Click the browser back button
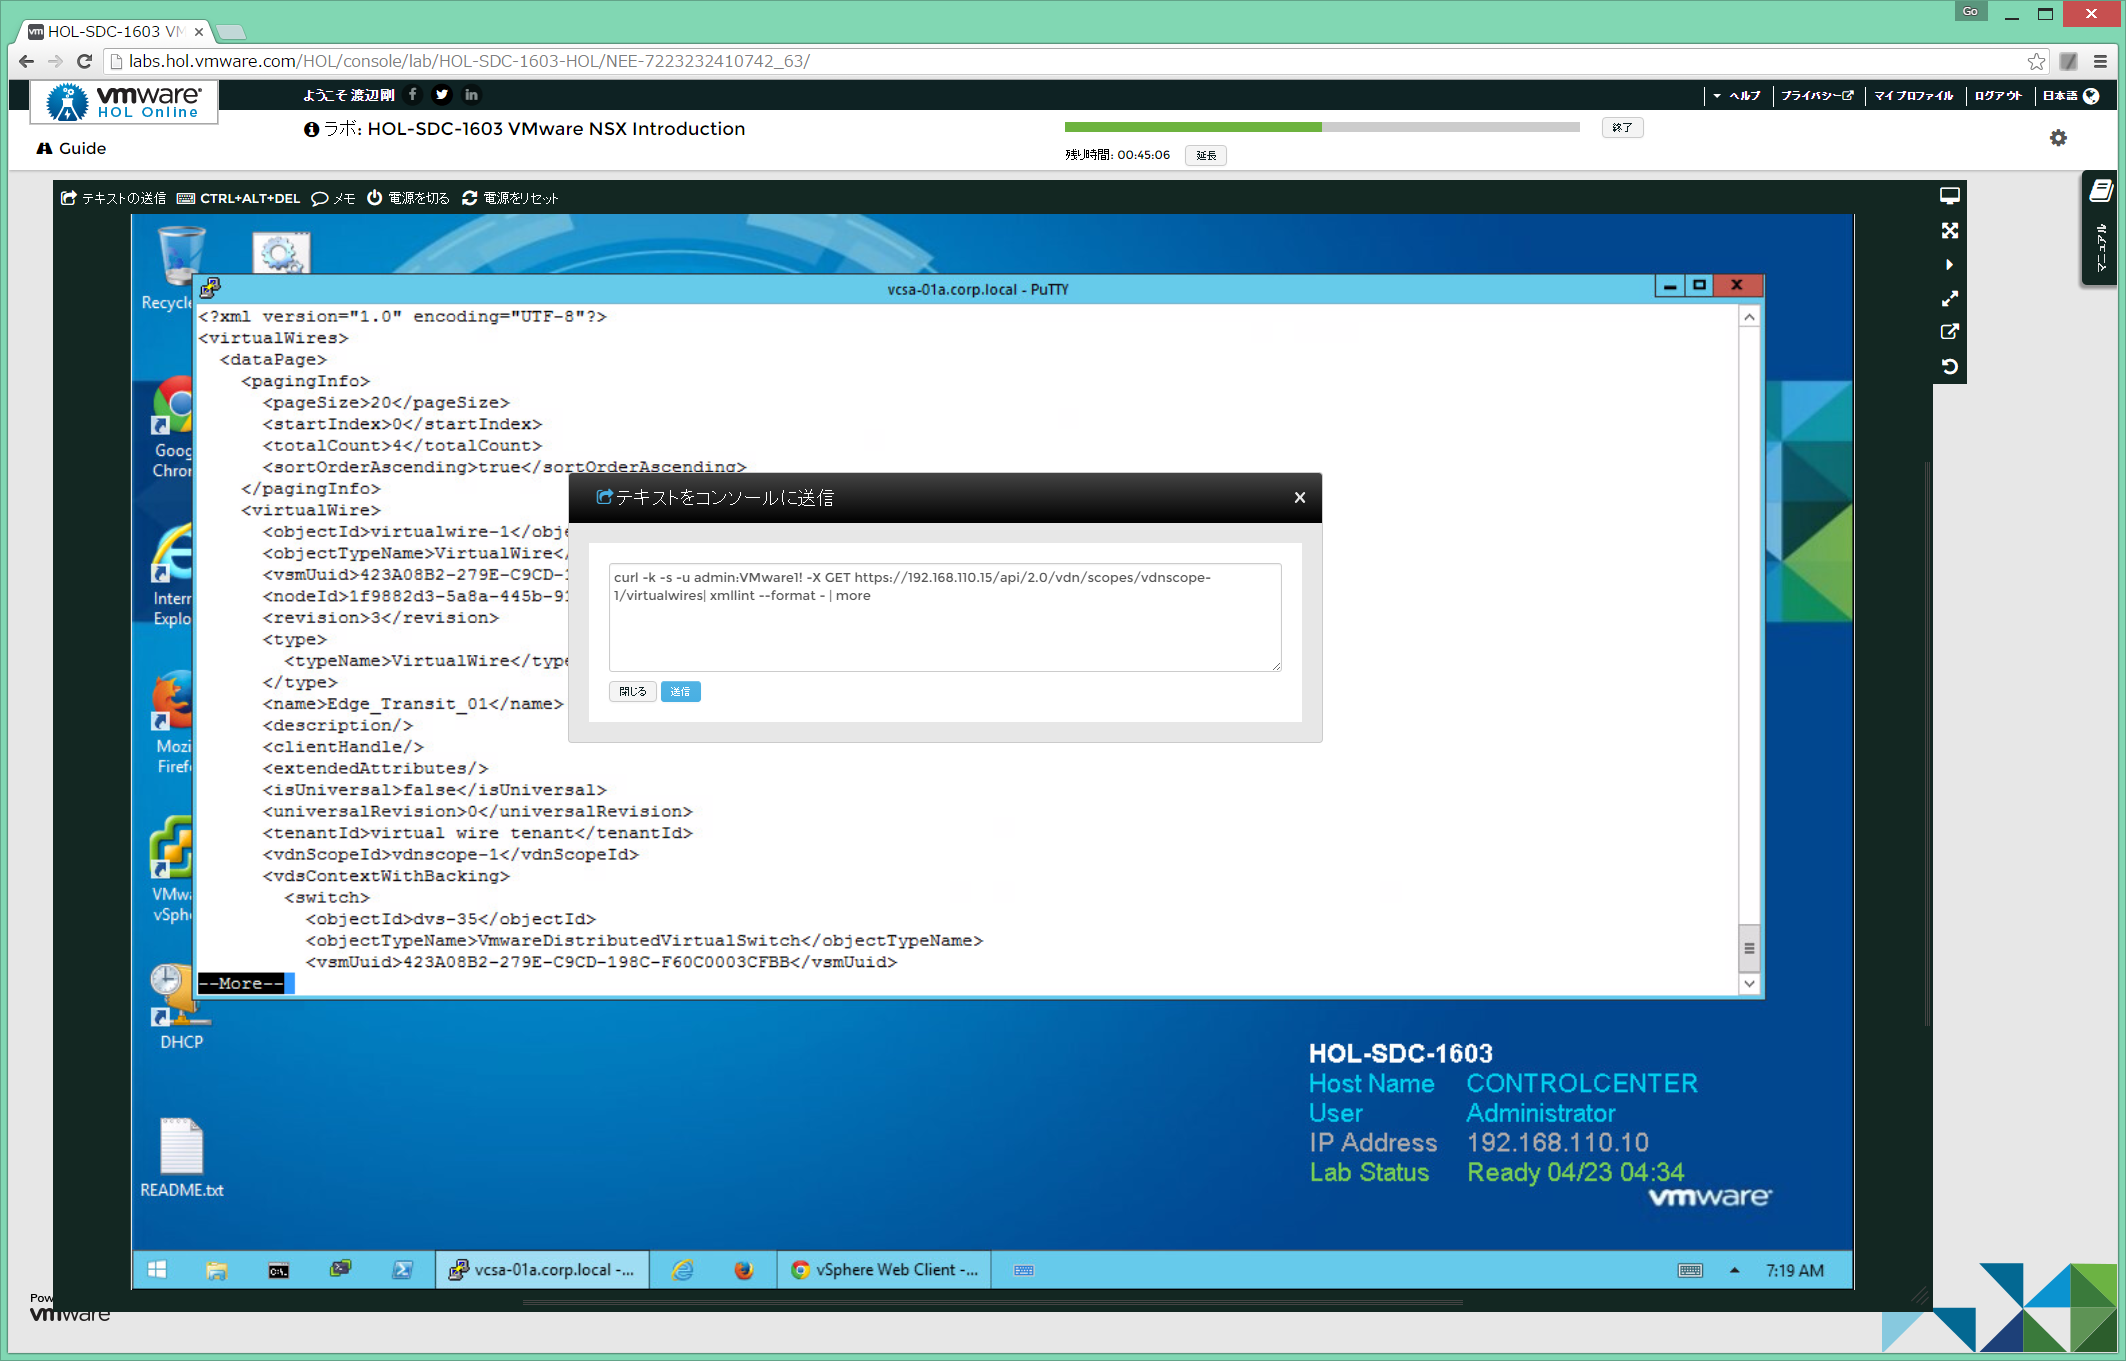The height and width of the screenshot is (1361, 2126). 27,61
